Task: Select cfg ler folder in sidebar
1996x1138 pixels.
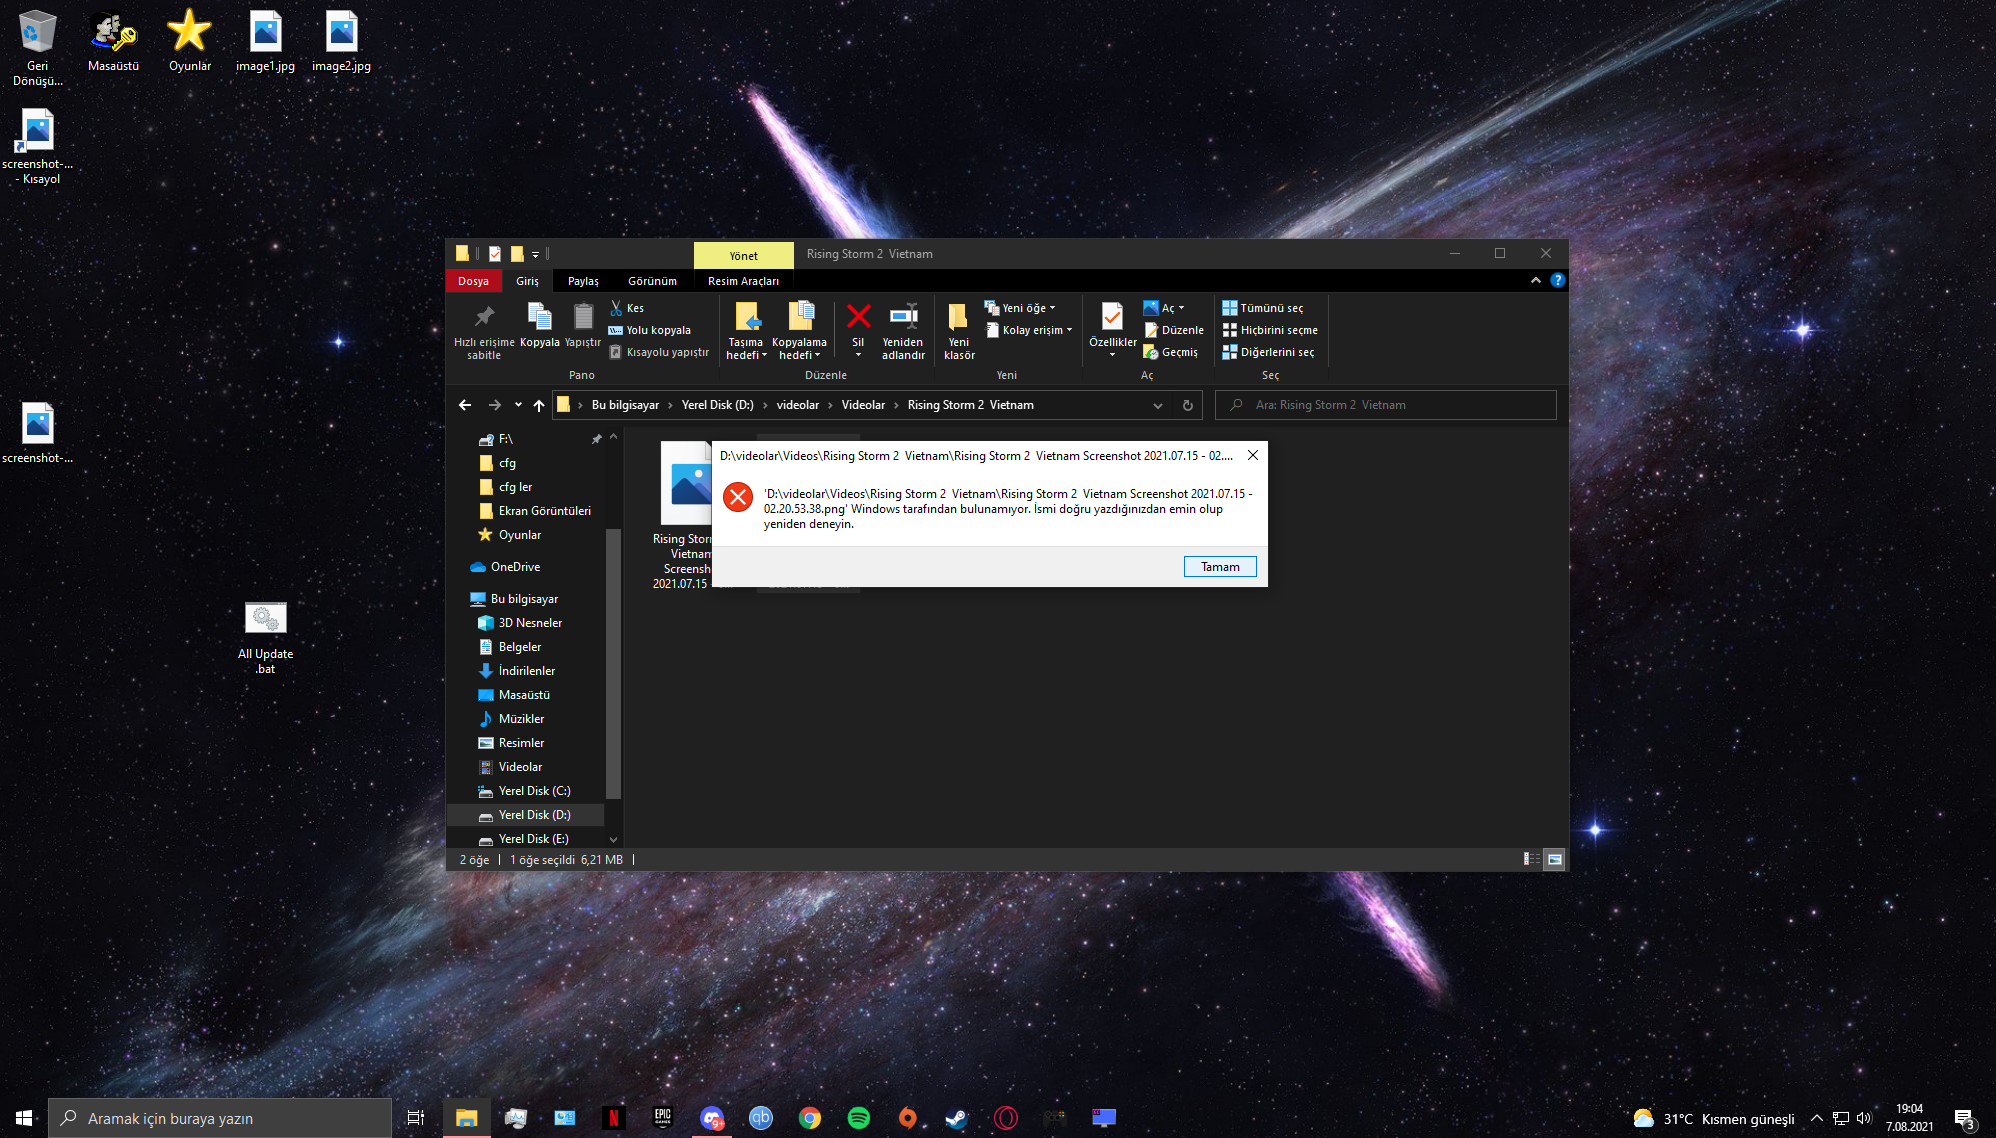Action: 515,487
